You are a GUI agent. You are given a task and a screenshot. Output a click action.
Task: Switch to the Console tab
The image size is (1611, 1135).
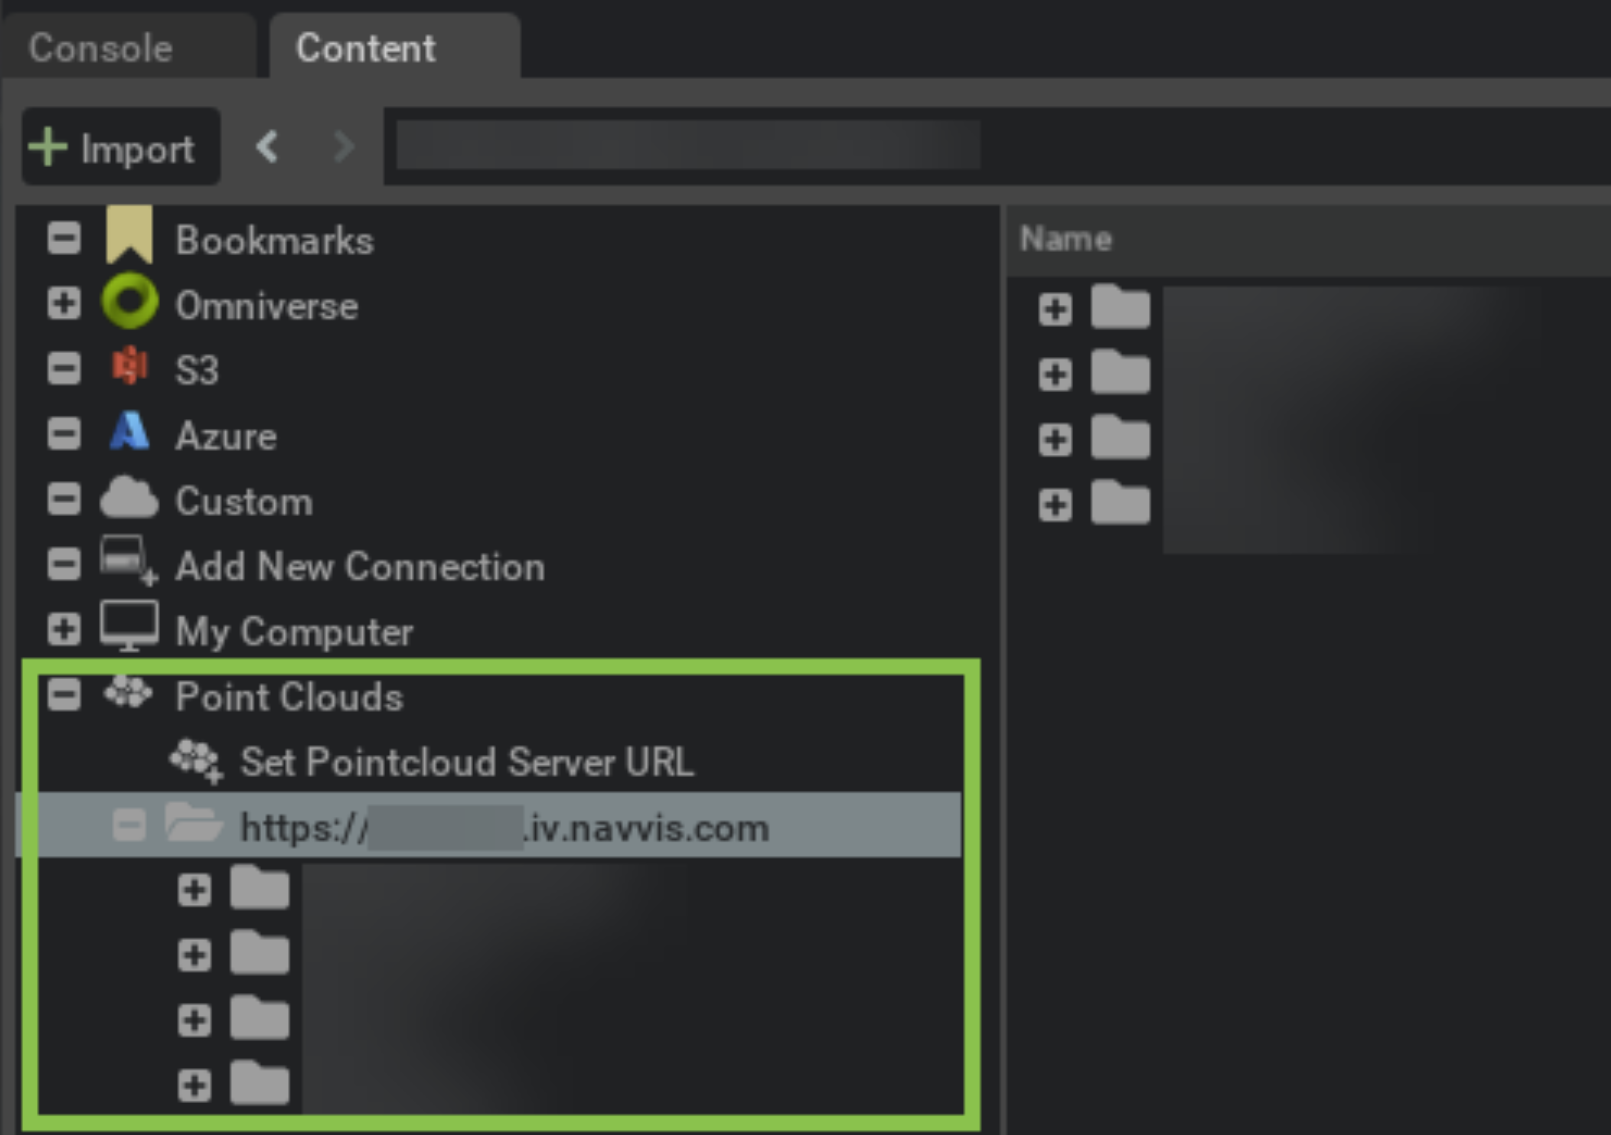pyautogui.click(x=101, y=48)
